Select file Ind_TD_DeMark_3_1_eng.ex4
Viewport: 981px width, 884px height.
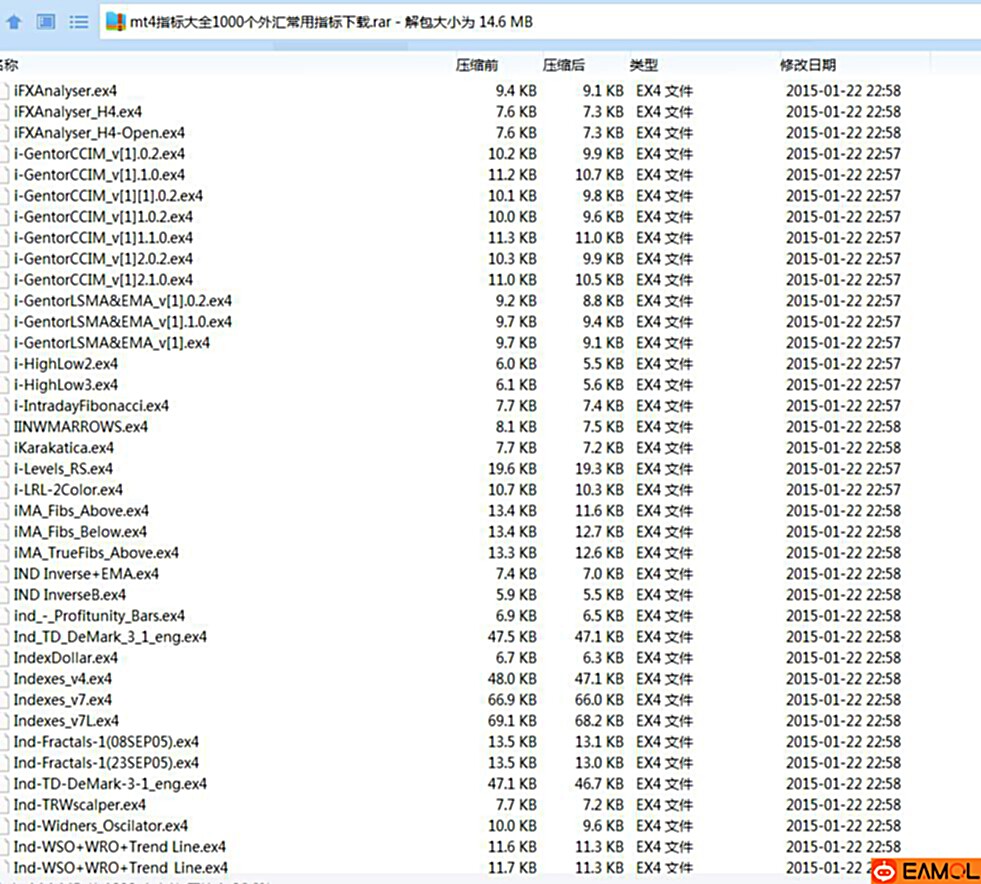110,637
